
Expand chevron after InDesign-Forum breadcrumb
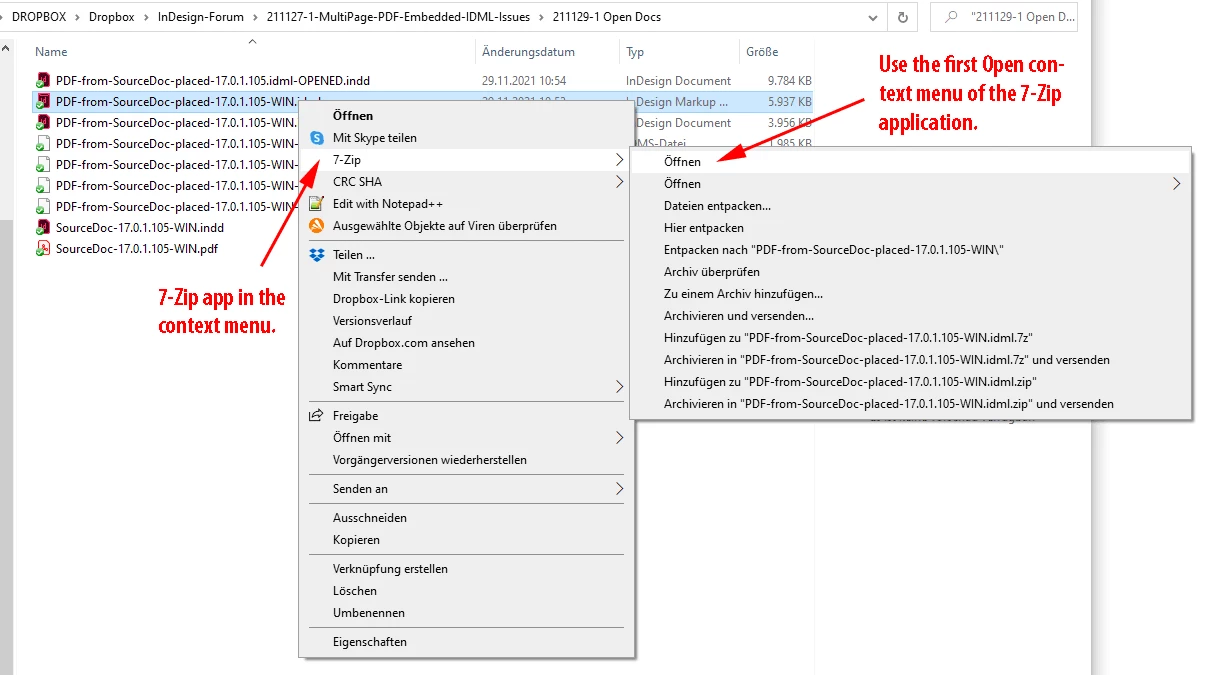pos(256,17)
